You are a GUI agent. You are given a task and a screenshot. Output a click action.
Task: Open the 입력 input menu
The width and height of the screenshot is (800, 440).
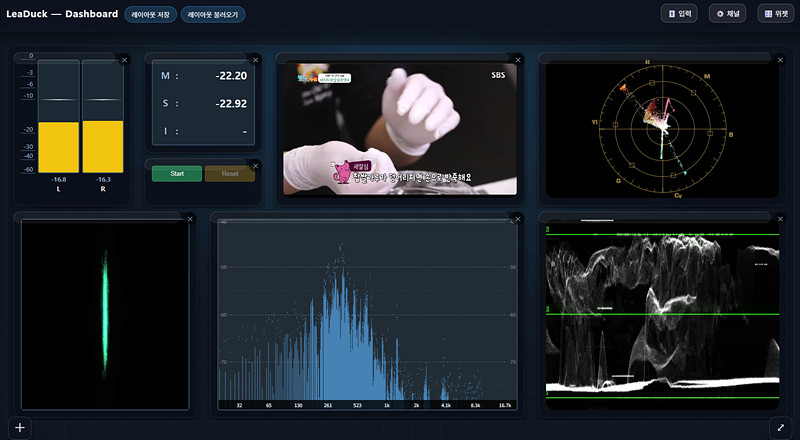[680, 14]
